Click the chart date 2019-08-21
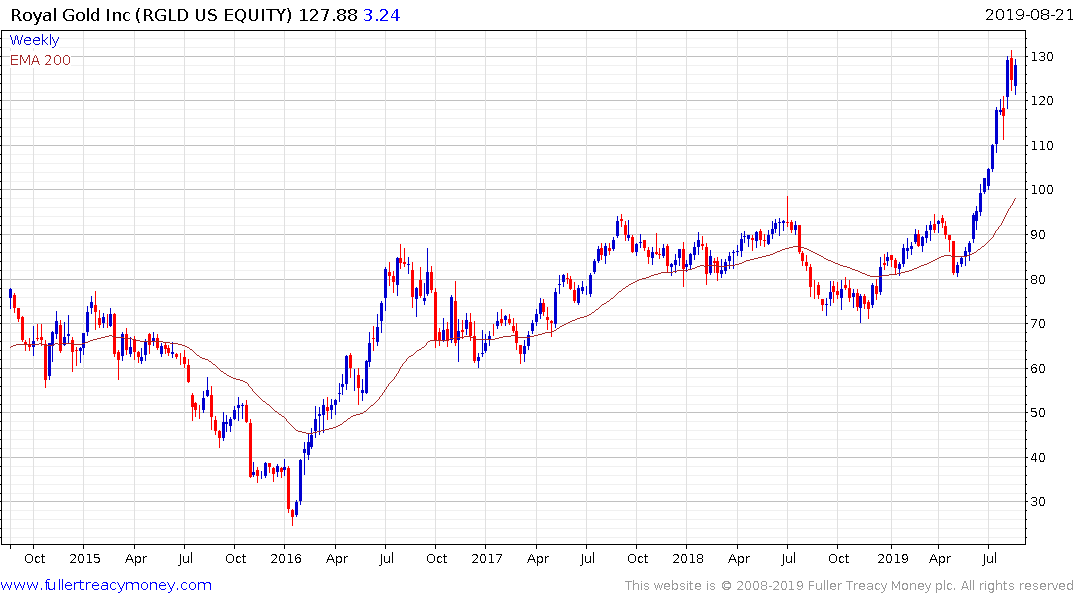This screenshot has height=600, width=1075. point(1028,14)
